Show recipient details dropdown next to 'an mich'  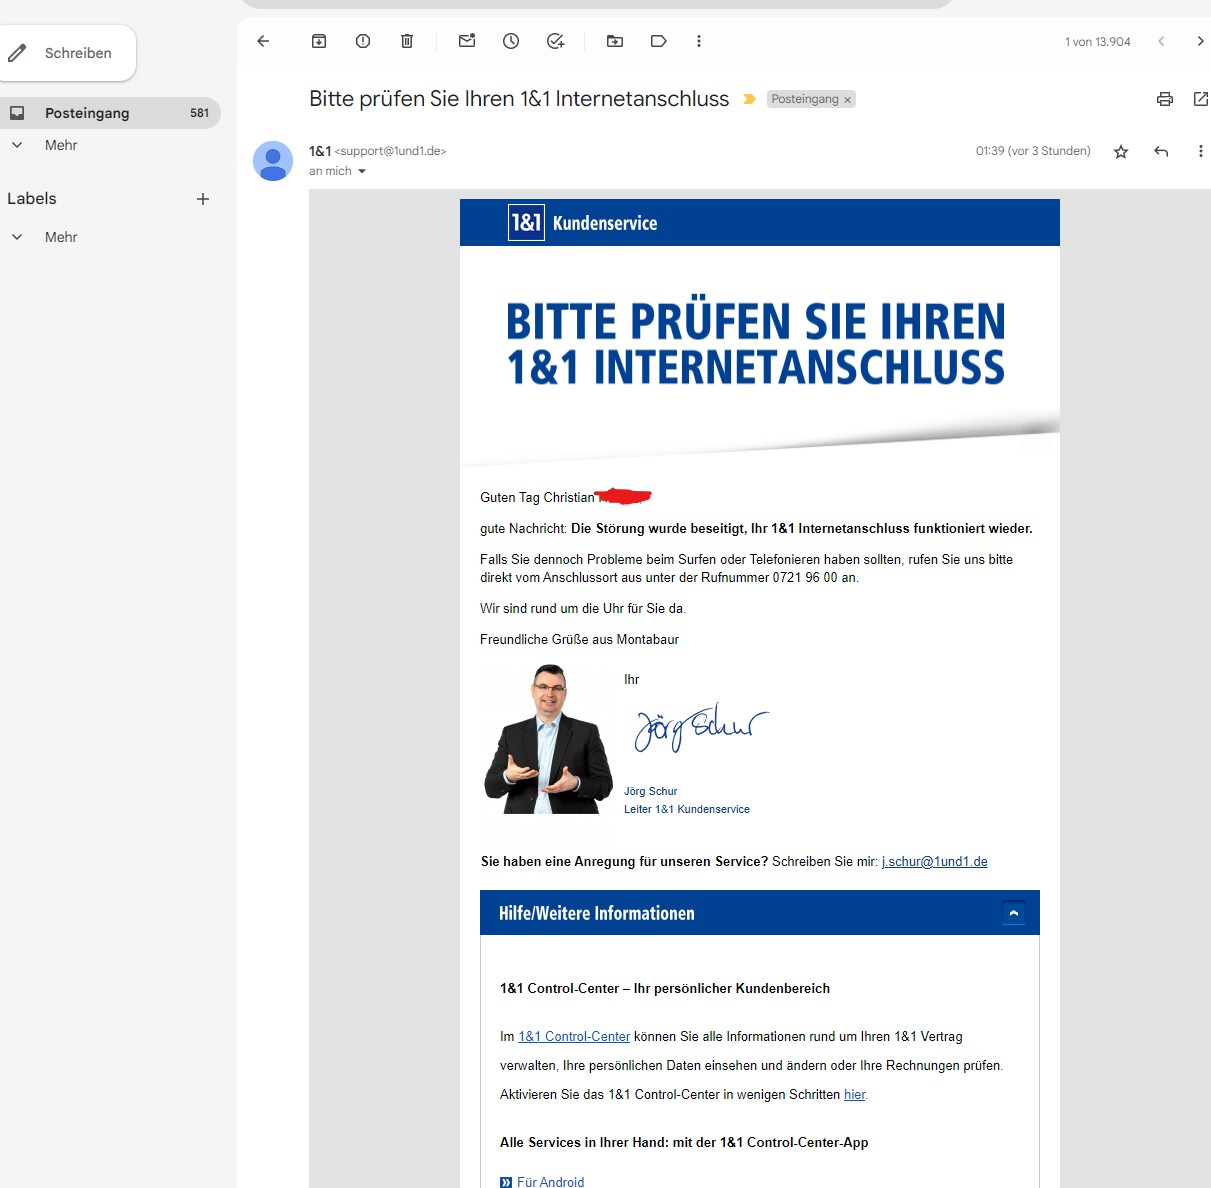click(362, 171)
